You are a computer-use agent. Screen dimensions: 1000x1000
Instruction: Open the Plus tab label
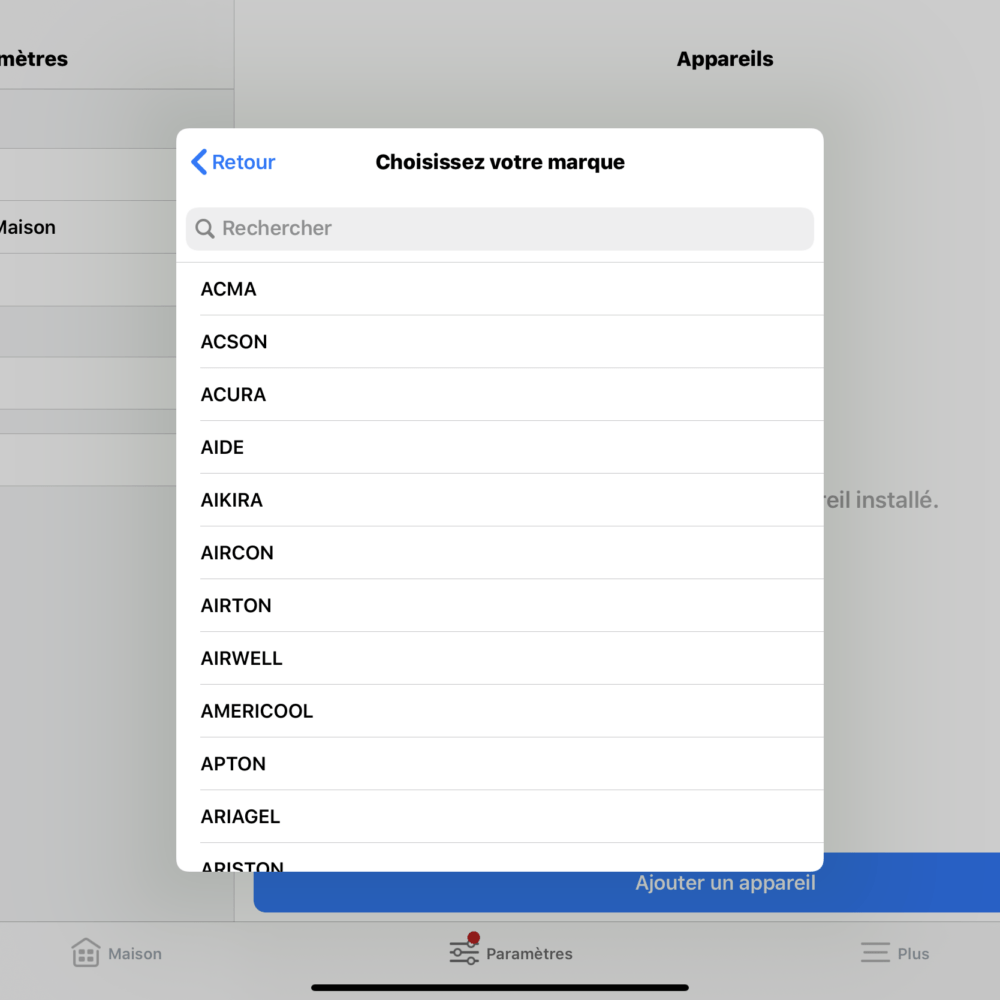(913, 953)
